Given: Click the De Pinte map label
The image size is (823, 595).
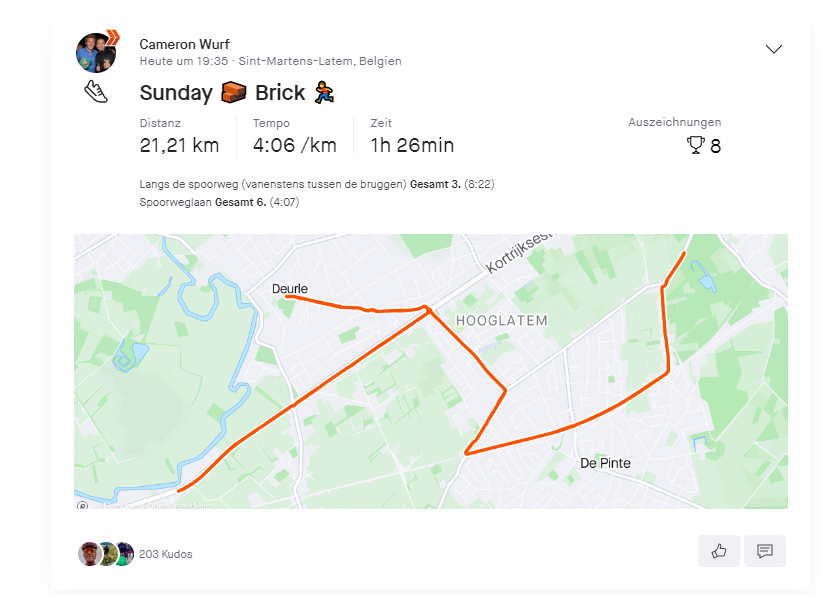Looking at the screenshot, I should tap(605, 463).
